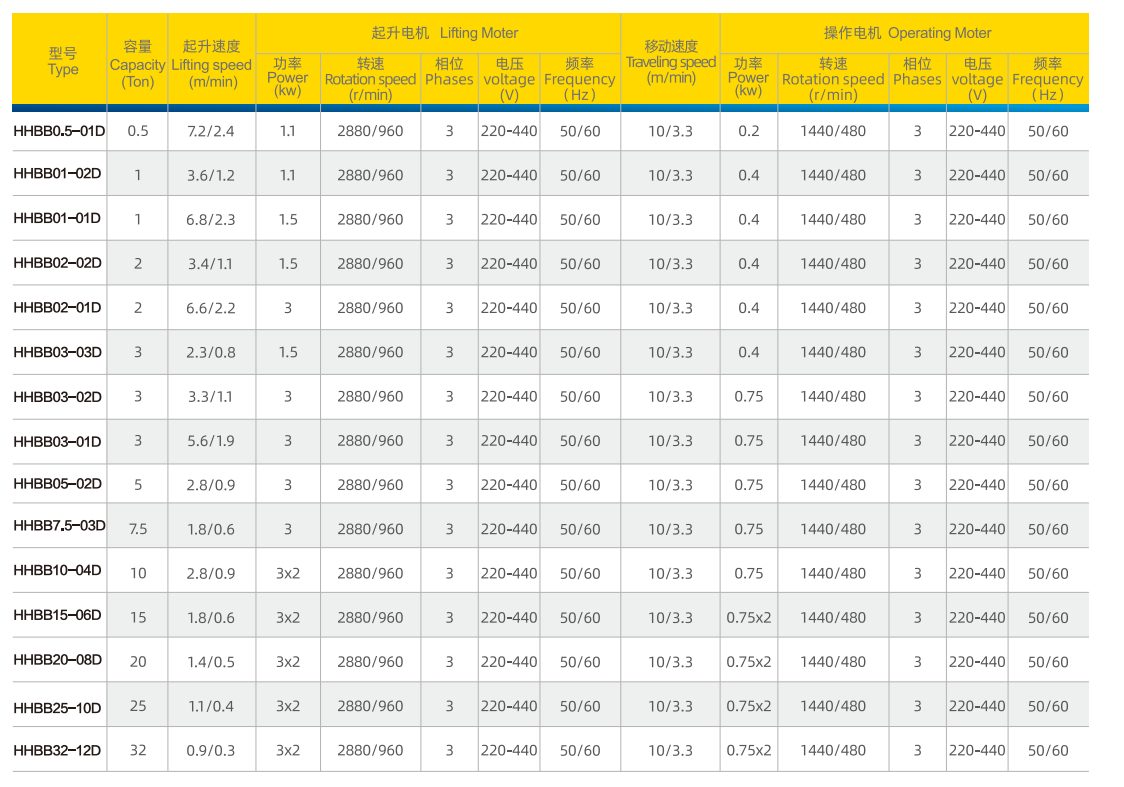The height and width of the screenshot is (787, 1124).
Task: Click capacity value 32
Action: (138, 751)
